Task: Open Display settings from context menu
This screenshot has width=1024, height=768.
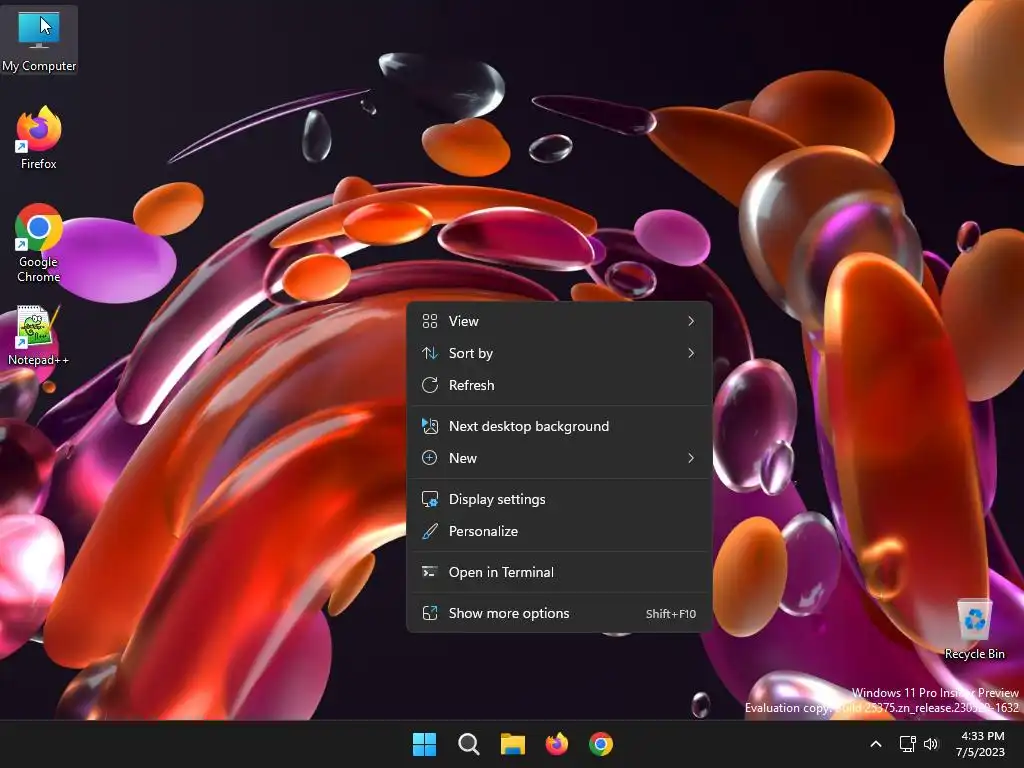Action: (559, 499)
